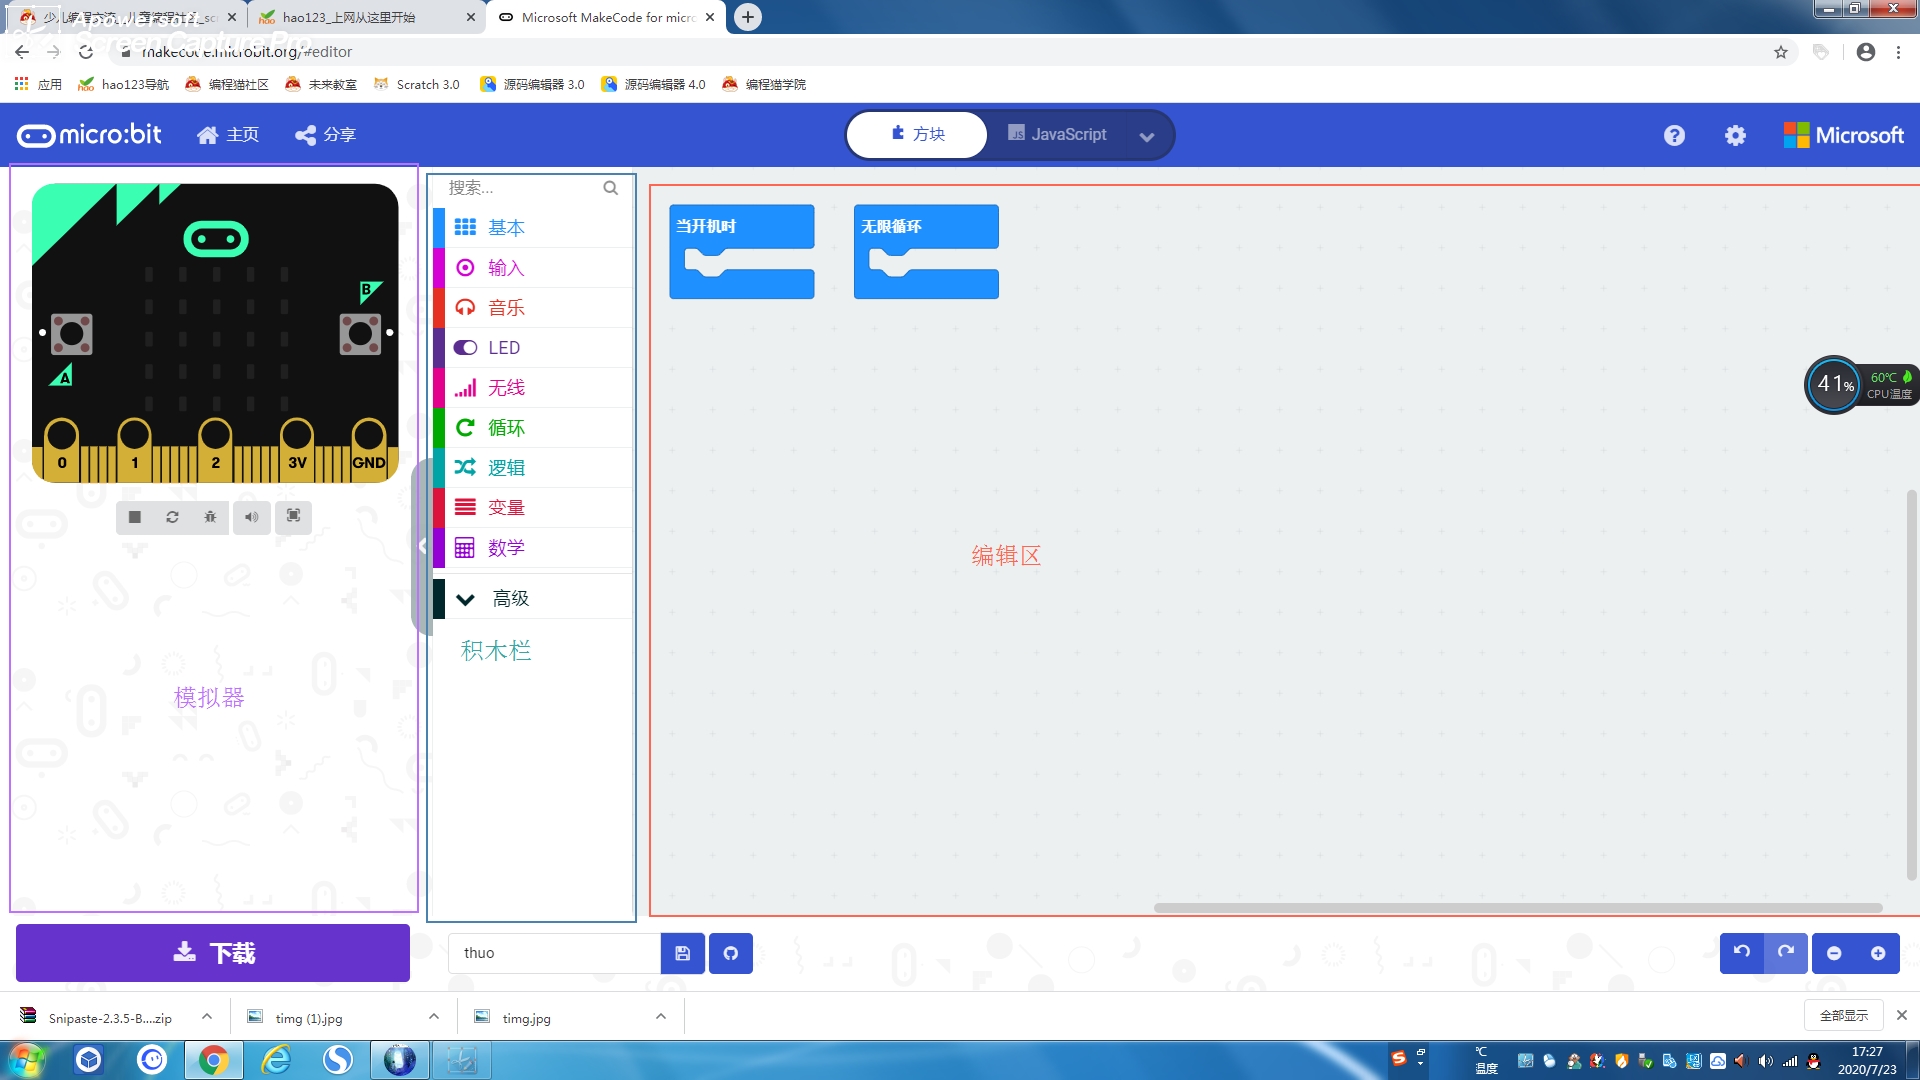Launch Internet Explorer from the taskbar
The image size is (1920, 1080).
tap(276, 1060)
